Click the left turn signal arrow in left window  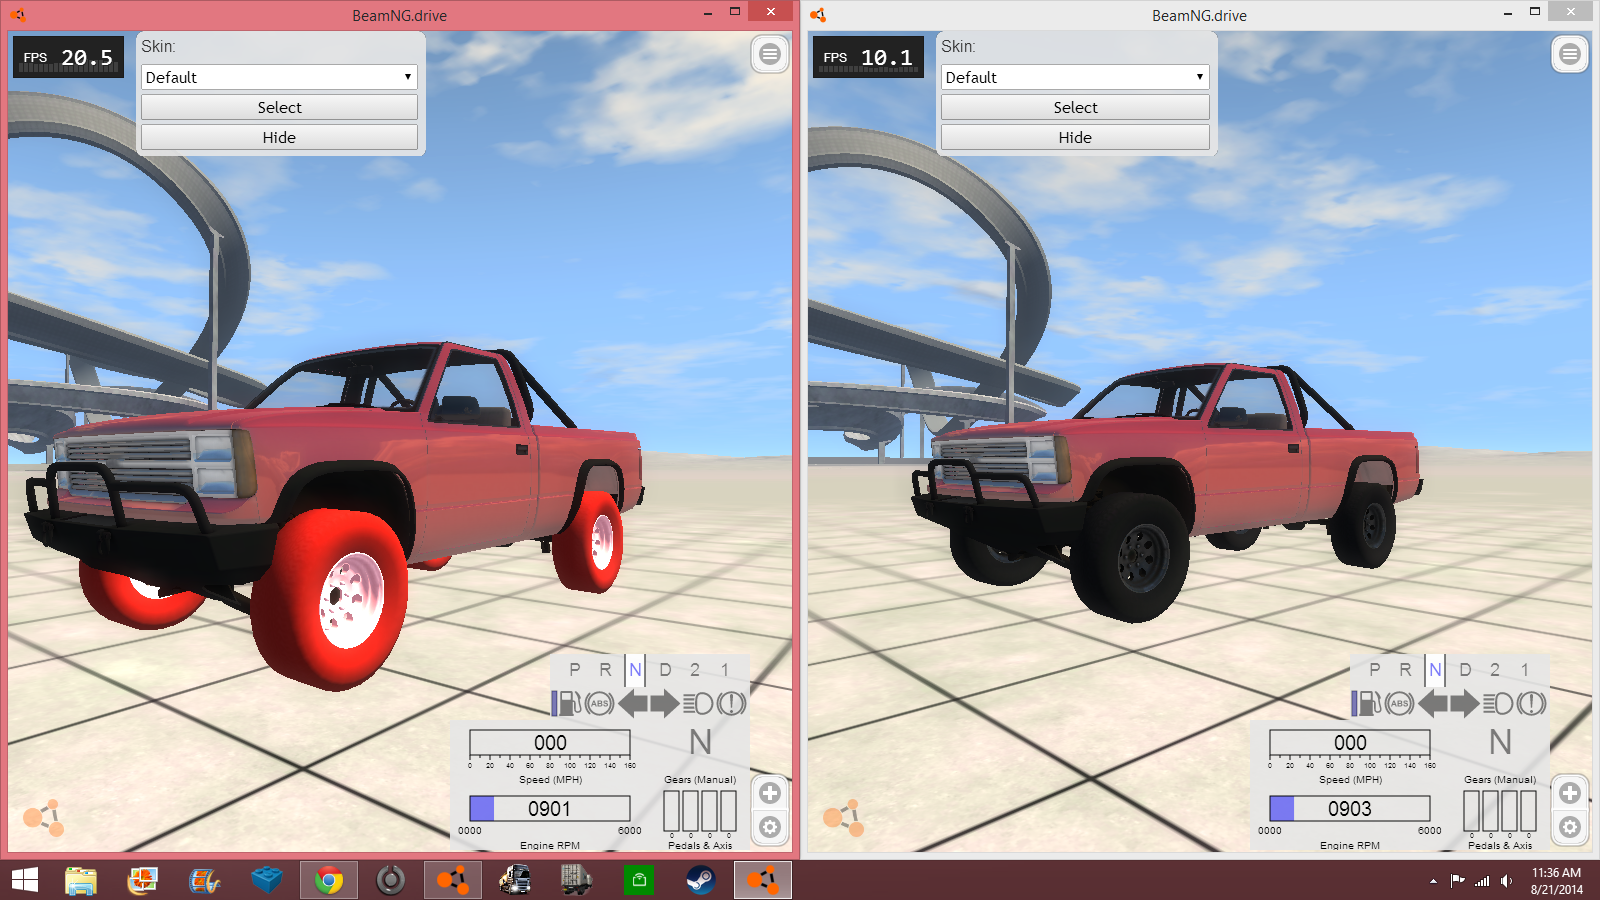tap(633, 703)
